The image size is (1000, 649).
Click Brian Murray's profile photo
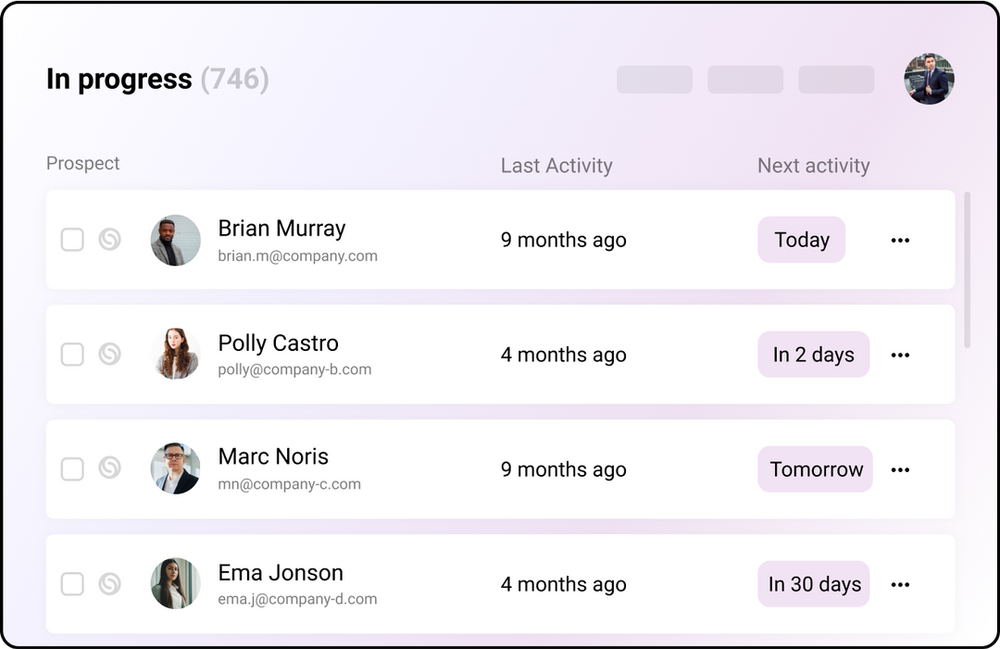(x=176, y=240)
